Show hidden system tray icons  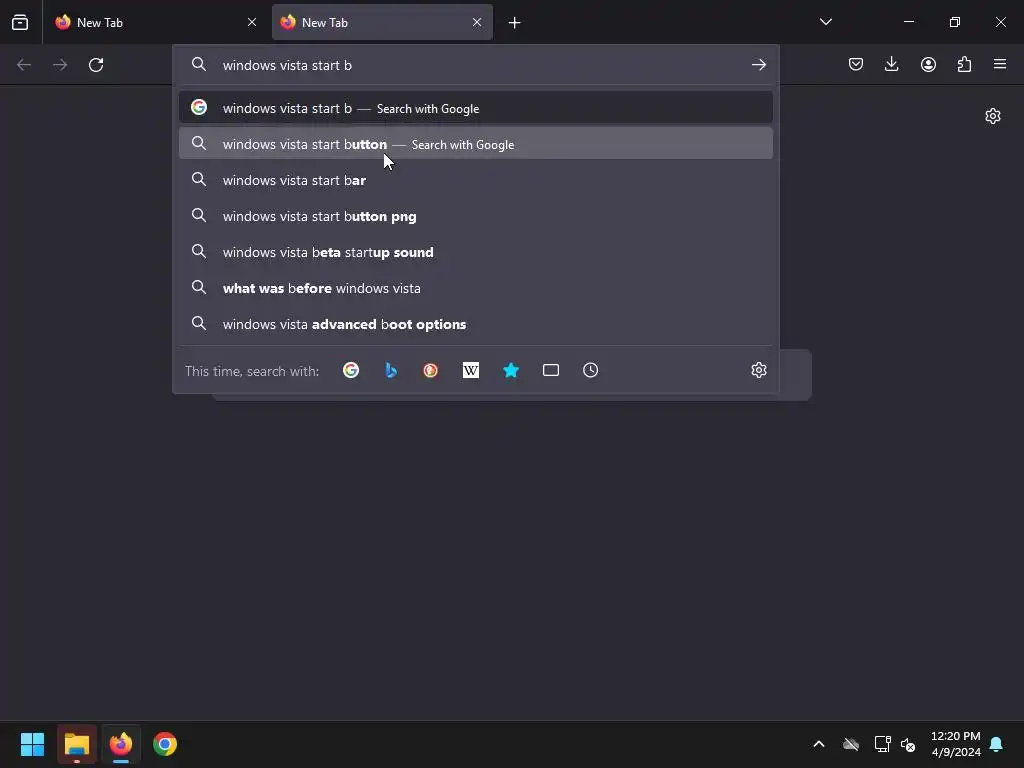click(818, 744)
